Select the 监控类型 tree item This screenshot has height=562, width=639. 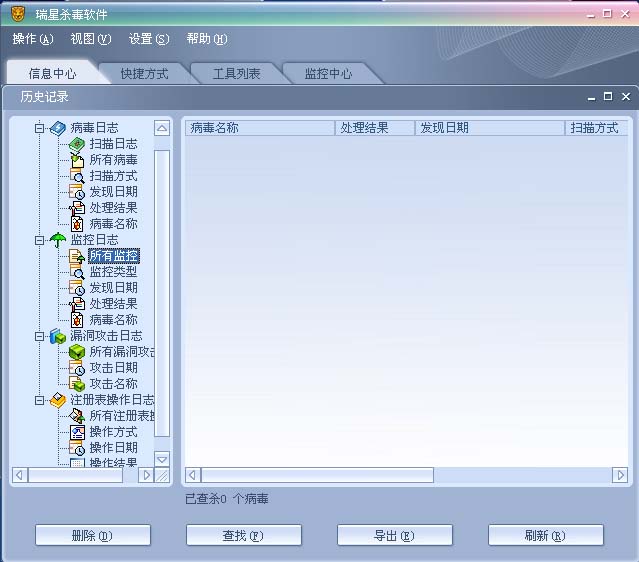[114, 272]
